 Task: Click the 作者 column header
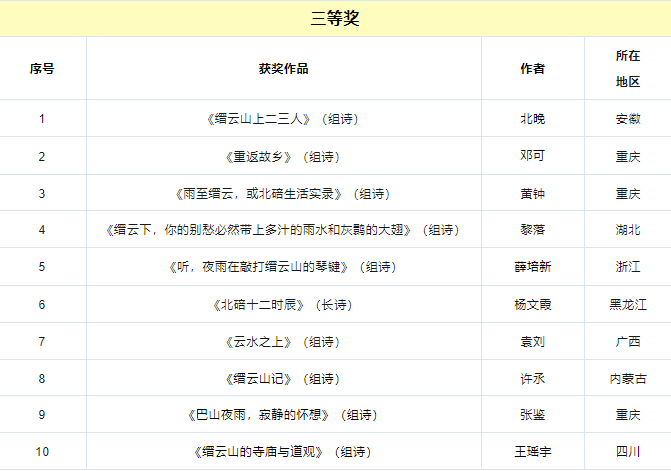point(532,69)
